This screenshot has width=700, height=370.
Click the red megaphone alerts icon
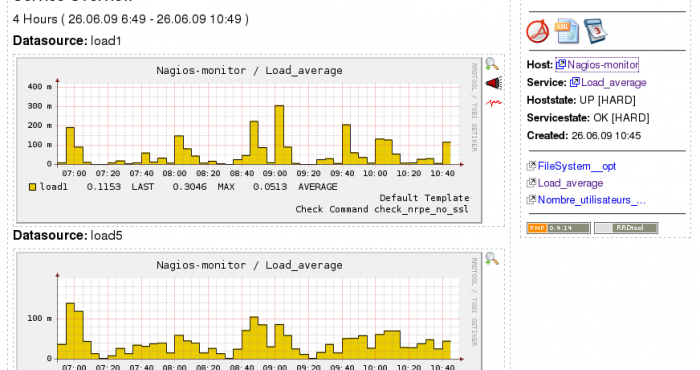[x=494, y=83]
